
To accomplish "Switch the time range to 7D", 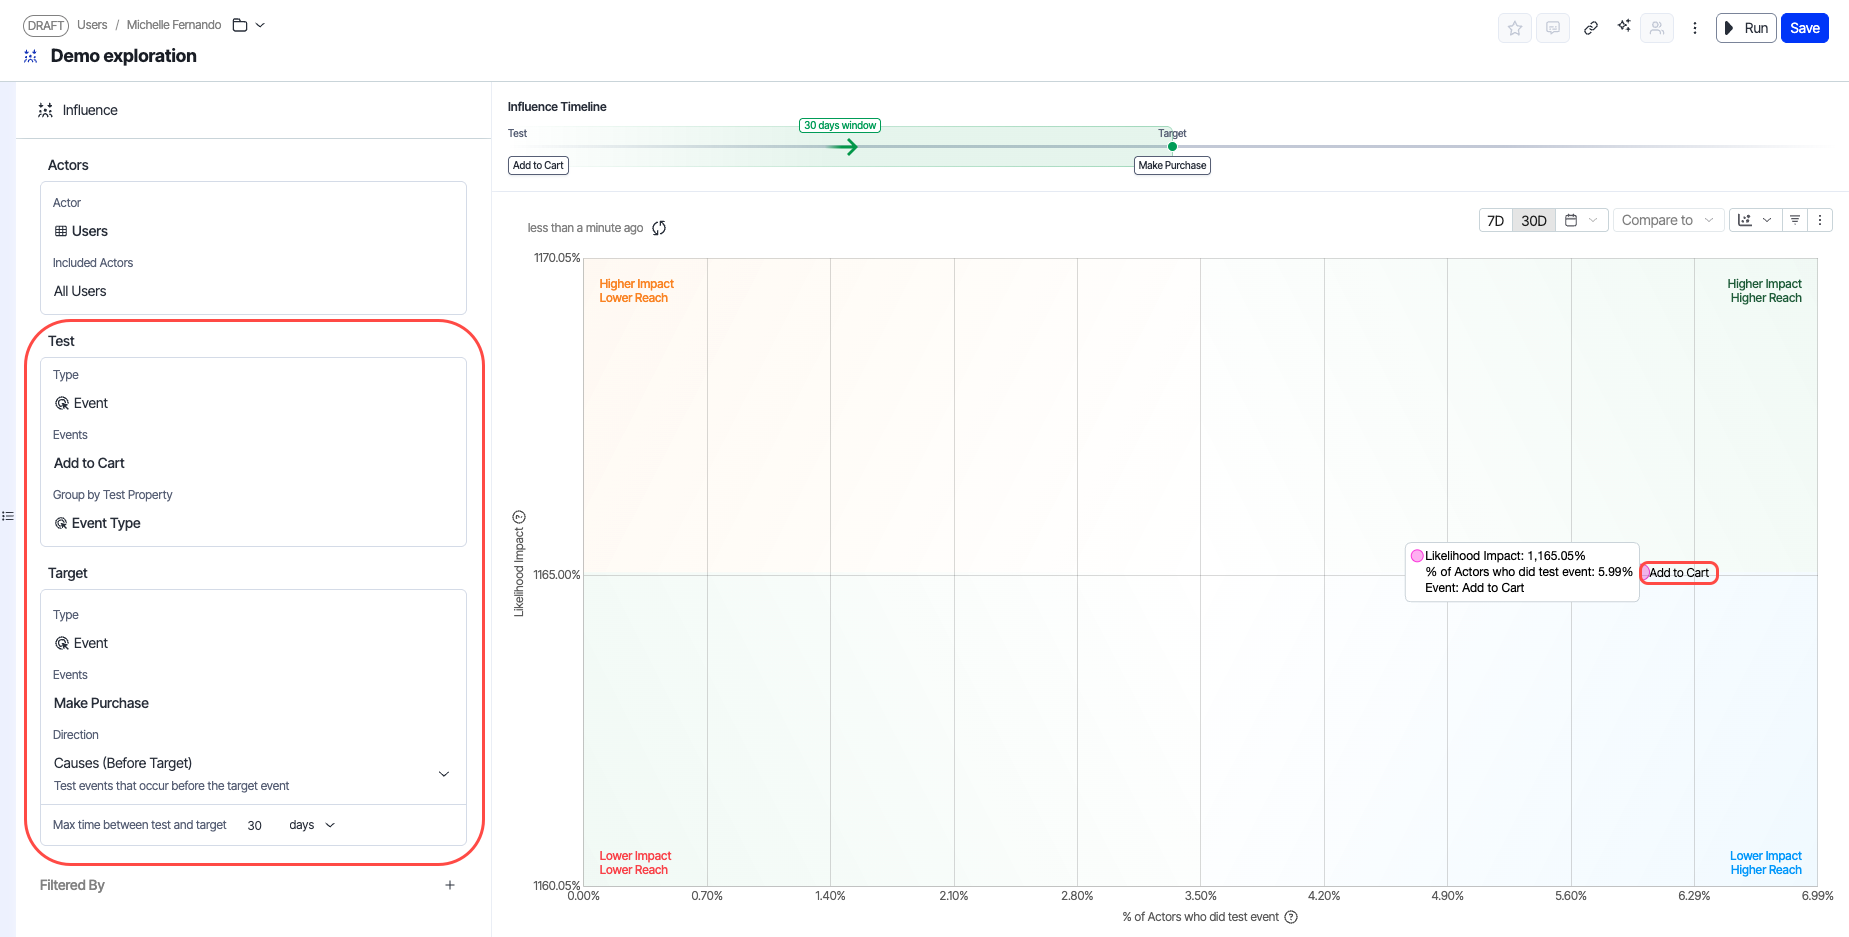I will pos(1495,221).
